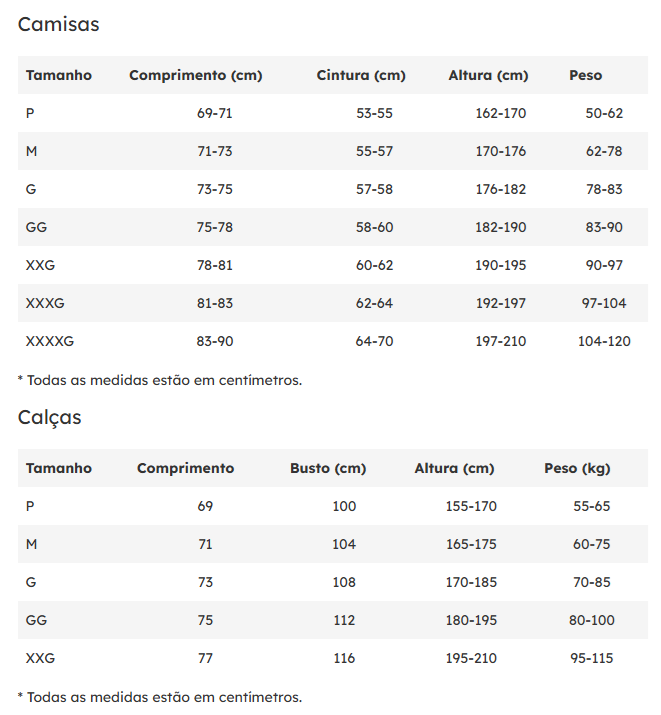Select the 108 busto cell

[x=344, y=582]
